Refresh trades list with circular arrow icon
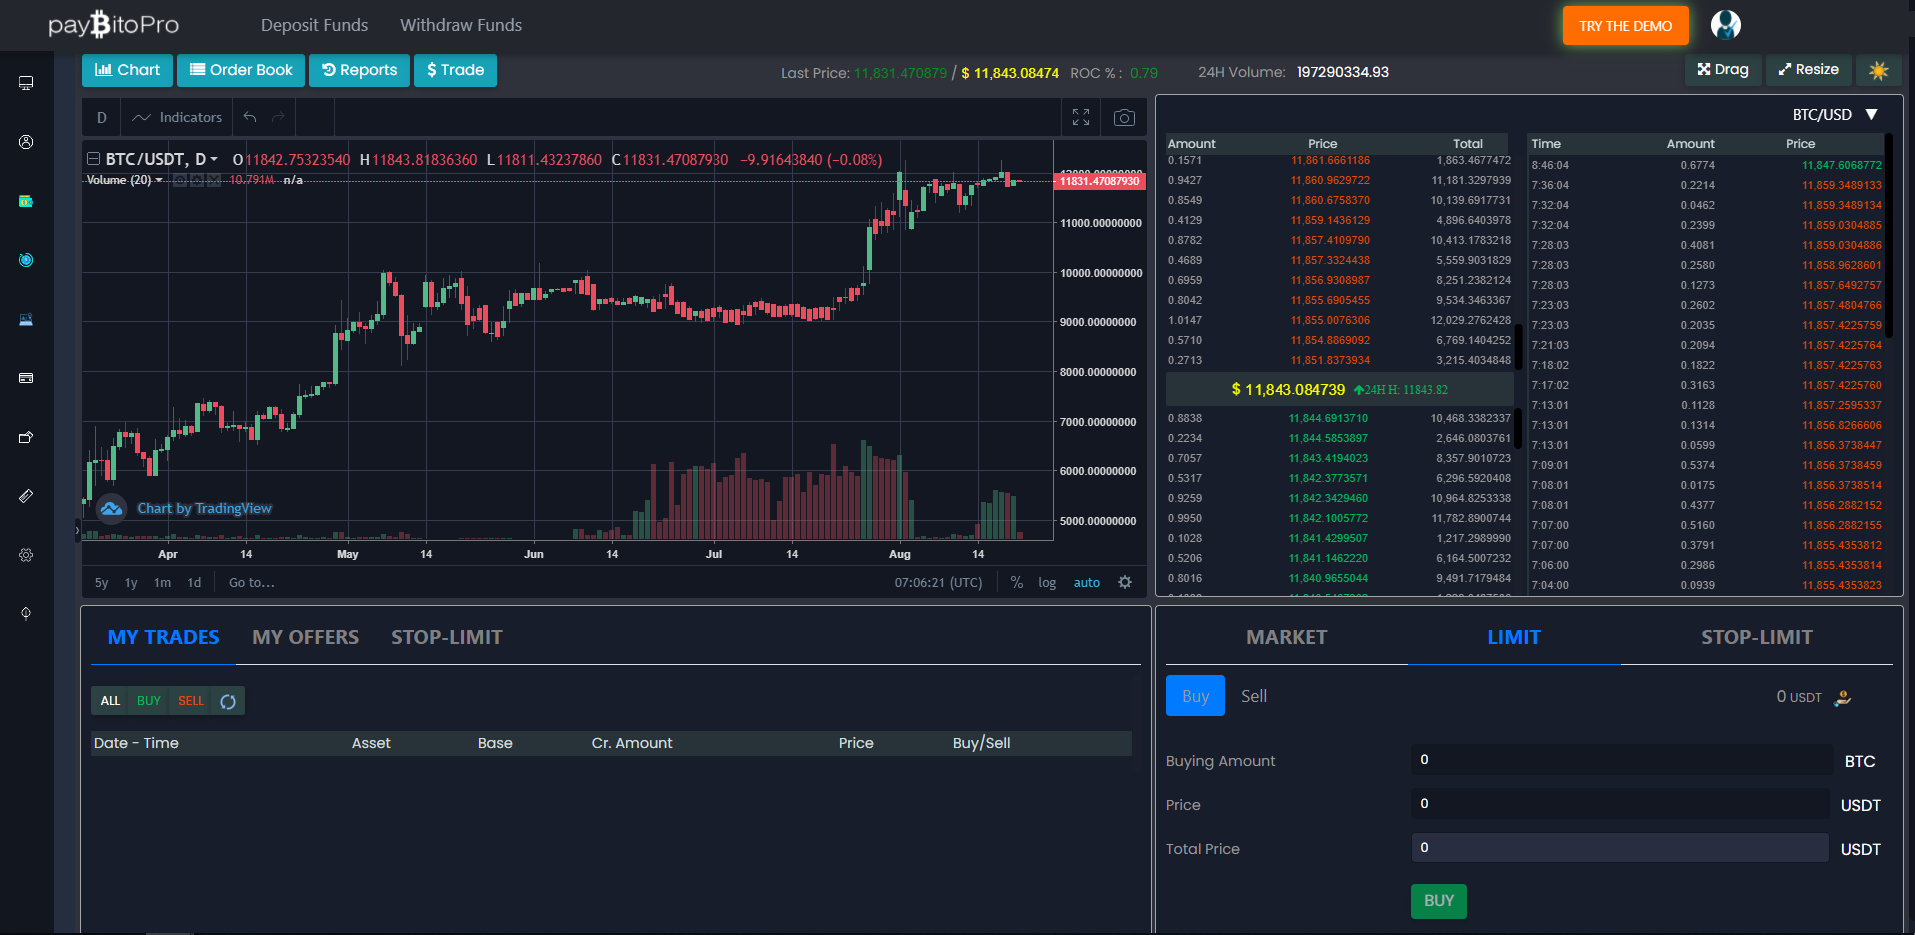The width and height of the screenshot is (1915, 935). 228,701
